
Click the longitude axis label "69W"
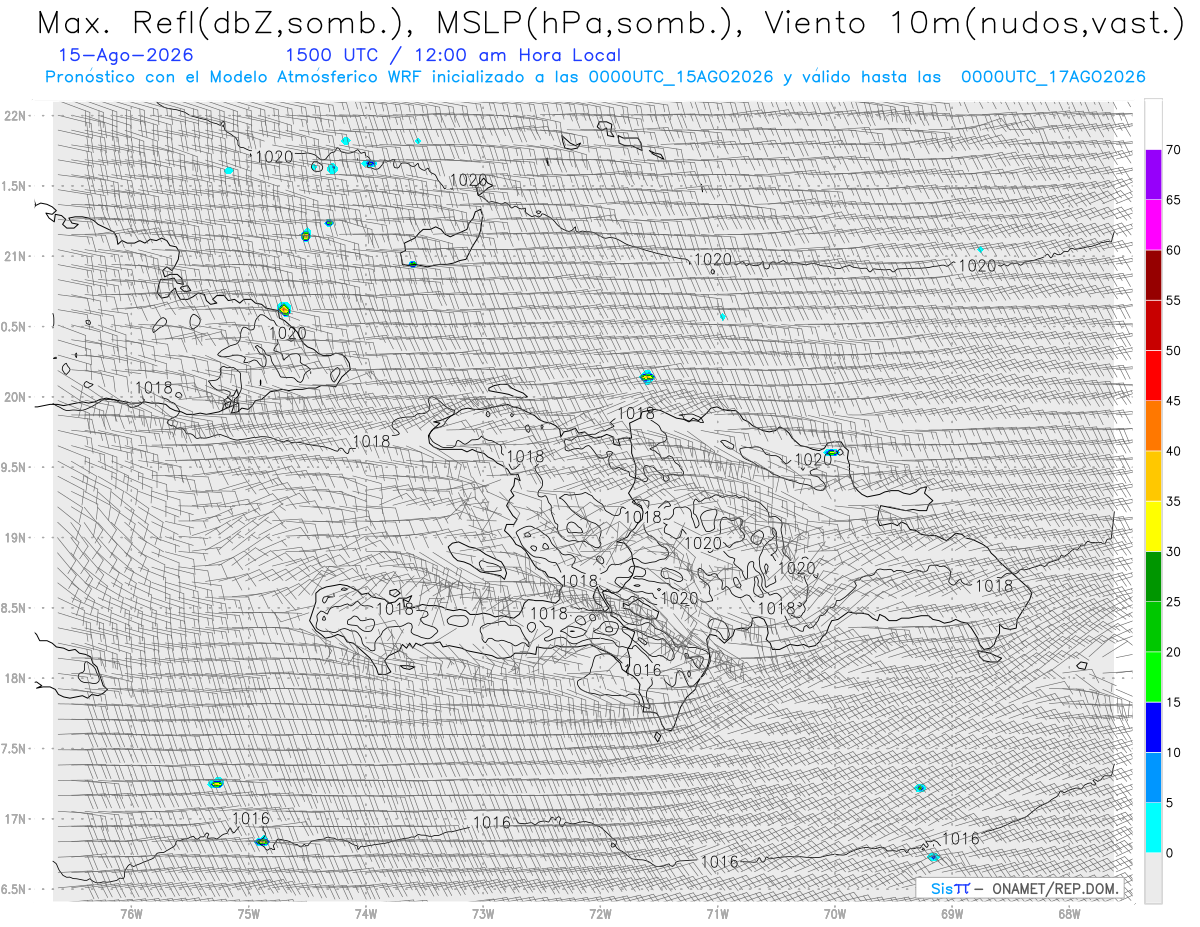[951, 913]
